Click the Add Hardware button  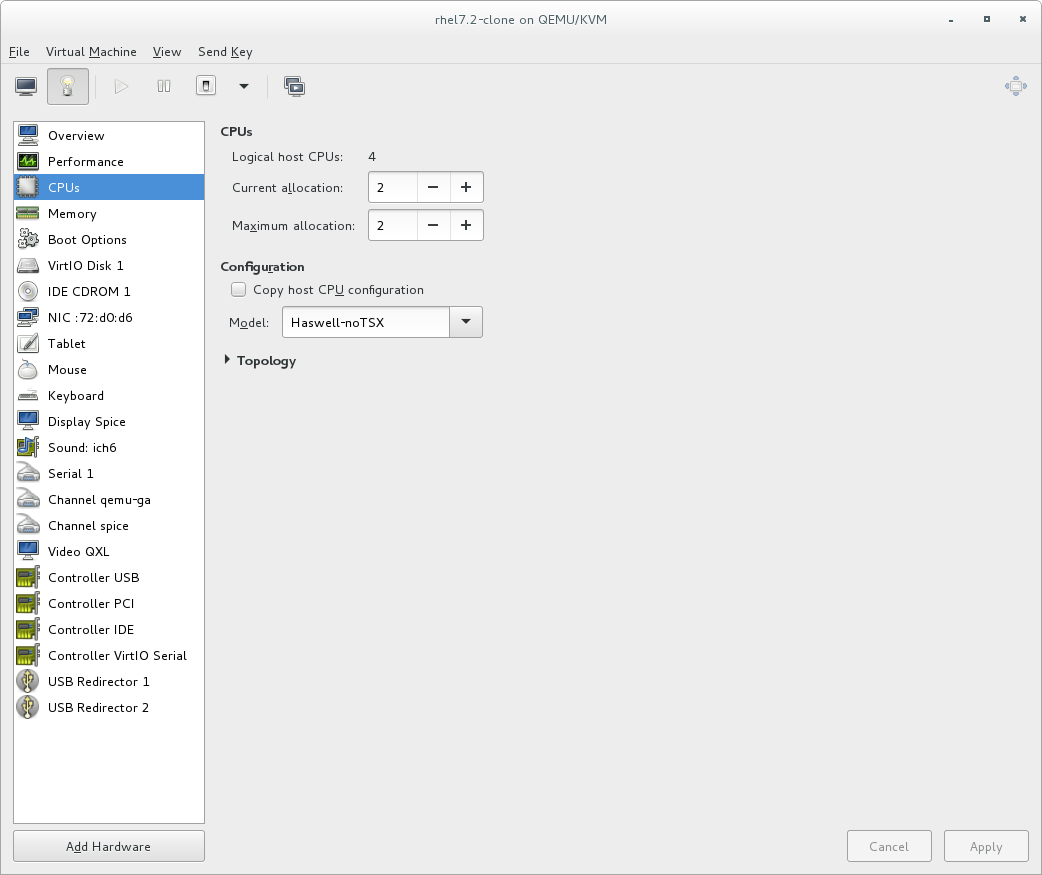click(108, 846)
